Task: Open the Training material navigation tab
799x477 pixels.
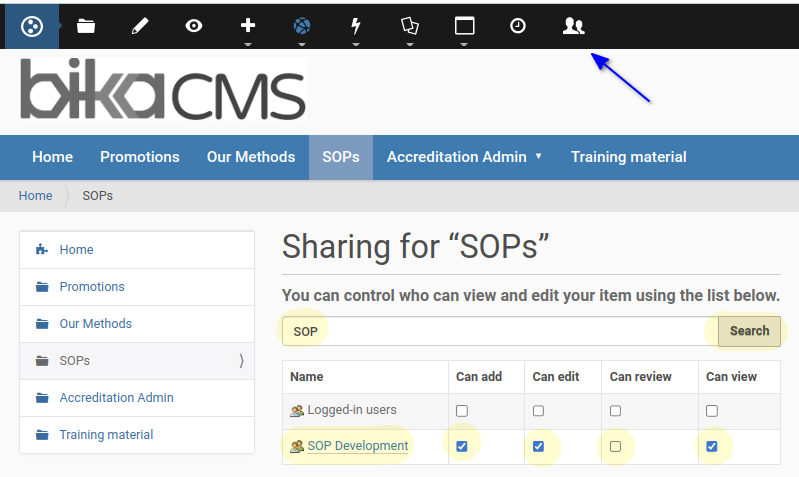Action: (628, 157)
